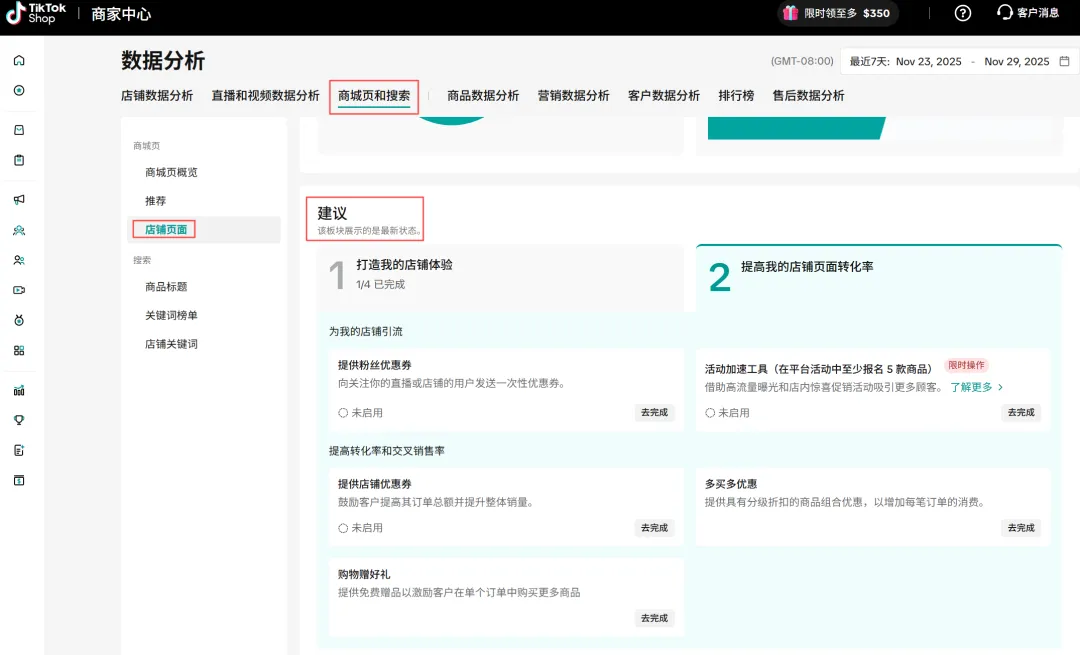Expand 了解更多 chevron link
Image resolution: width=1080 pixels, height=655 pixels.
click(977, 387)
